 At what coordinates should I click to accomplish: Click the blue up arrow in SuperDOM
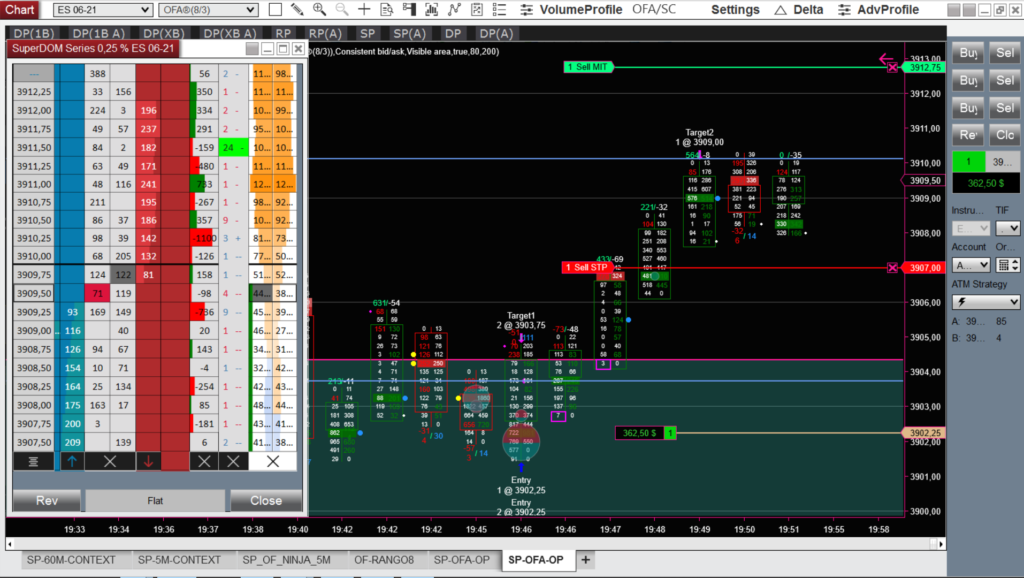[x=72, y=461]
